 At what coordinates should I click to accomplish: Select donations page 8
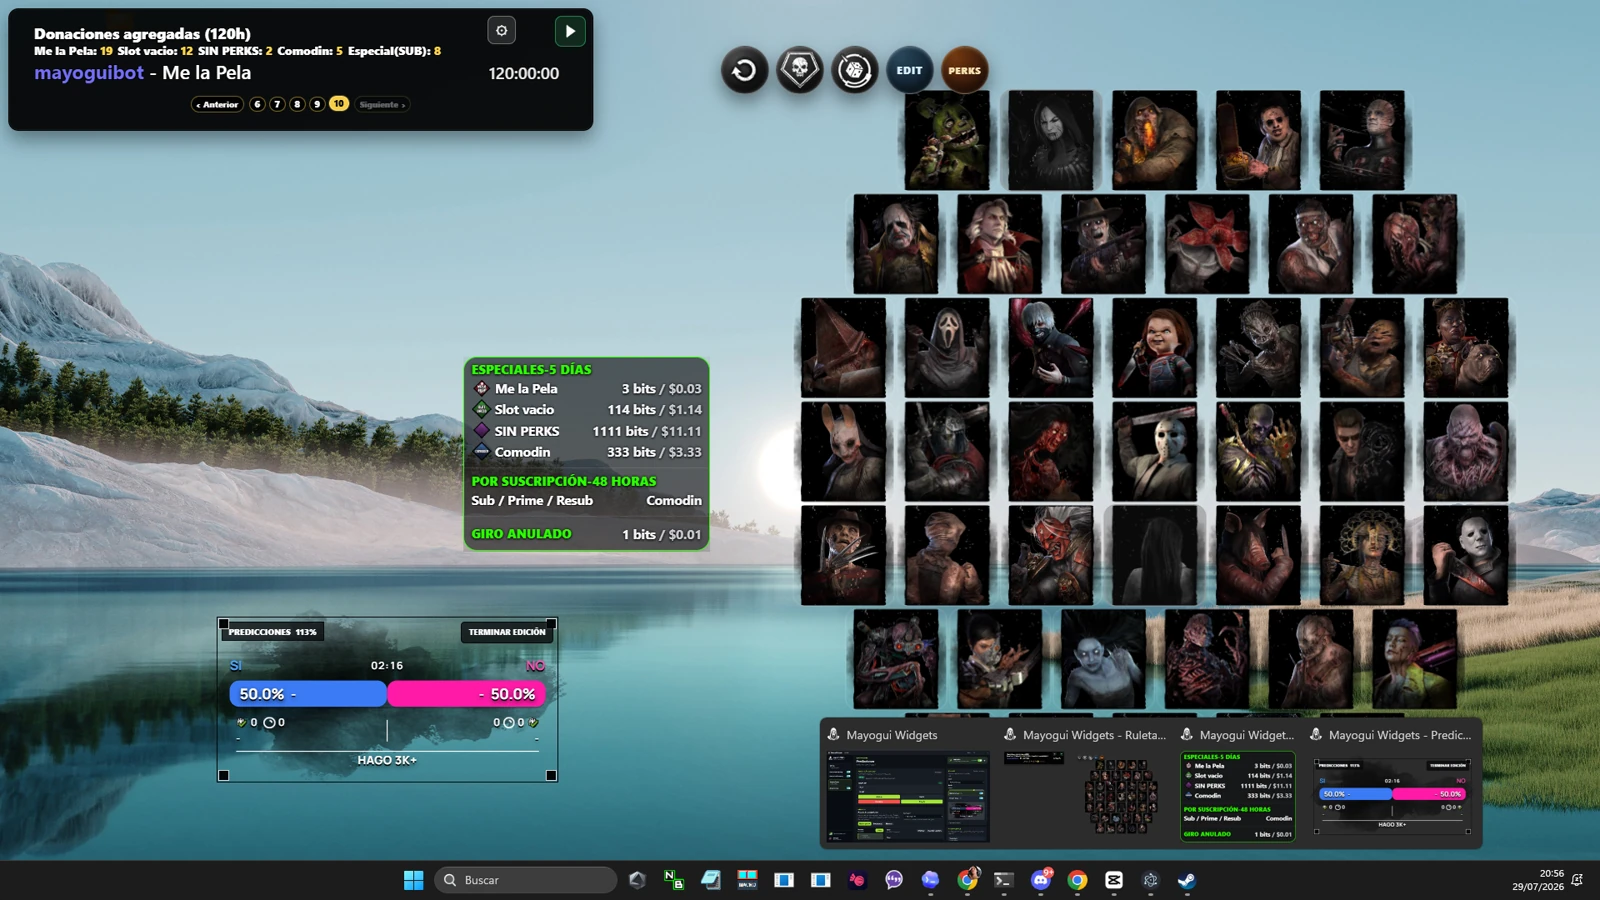[x=297, y=104]
